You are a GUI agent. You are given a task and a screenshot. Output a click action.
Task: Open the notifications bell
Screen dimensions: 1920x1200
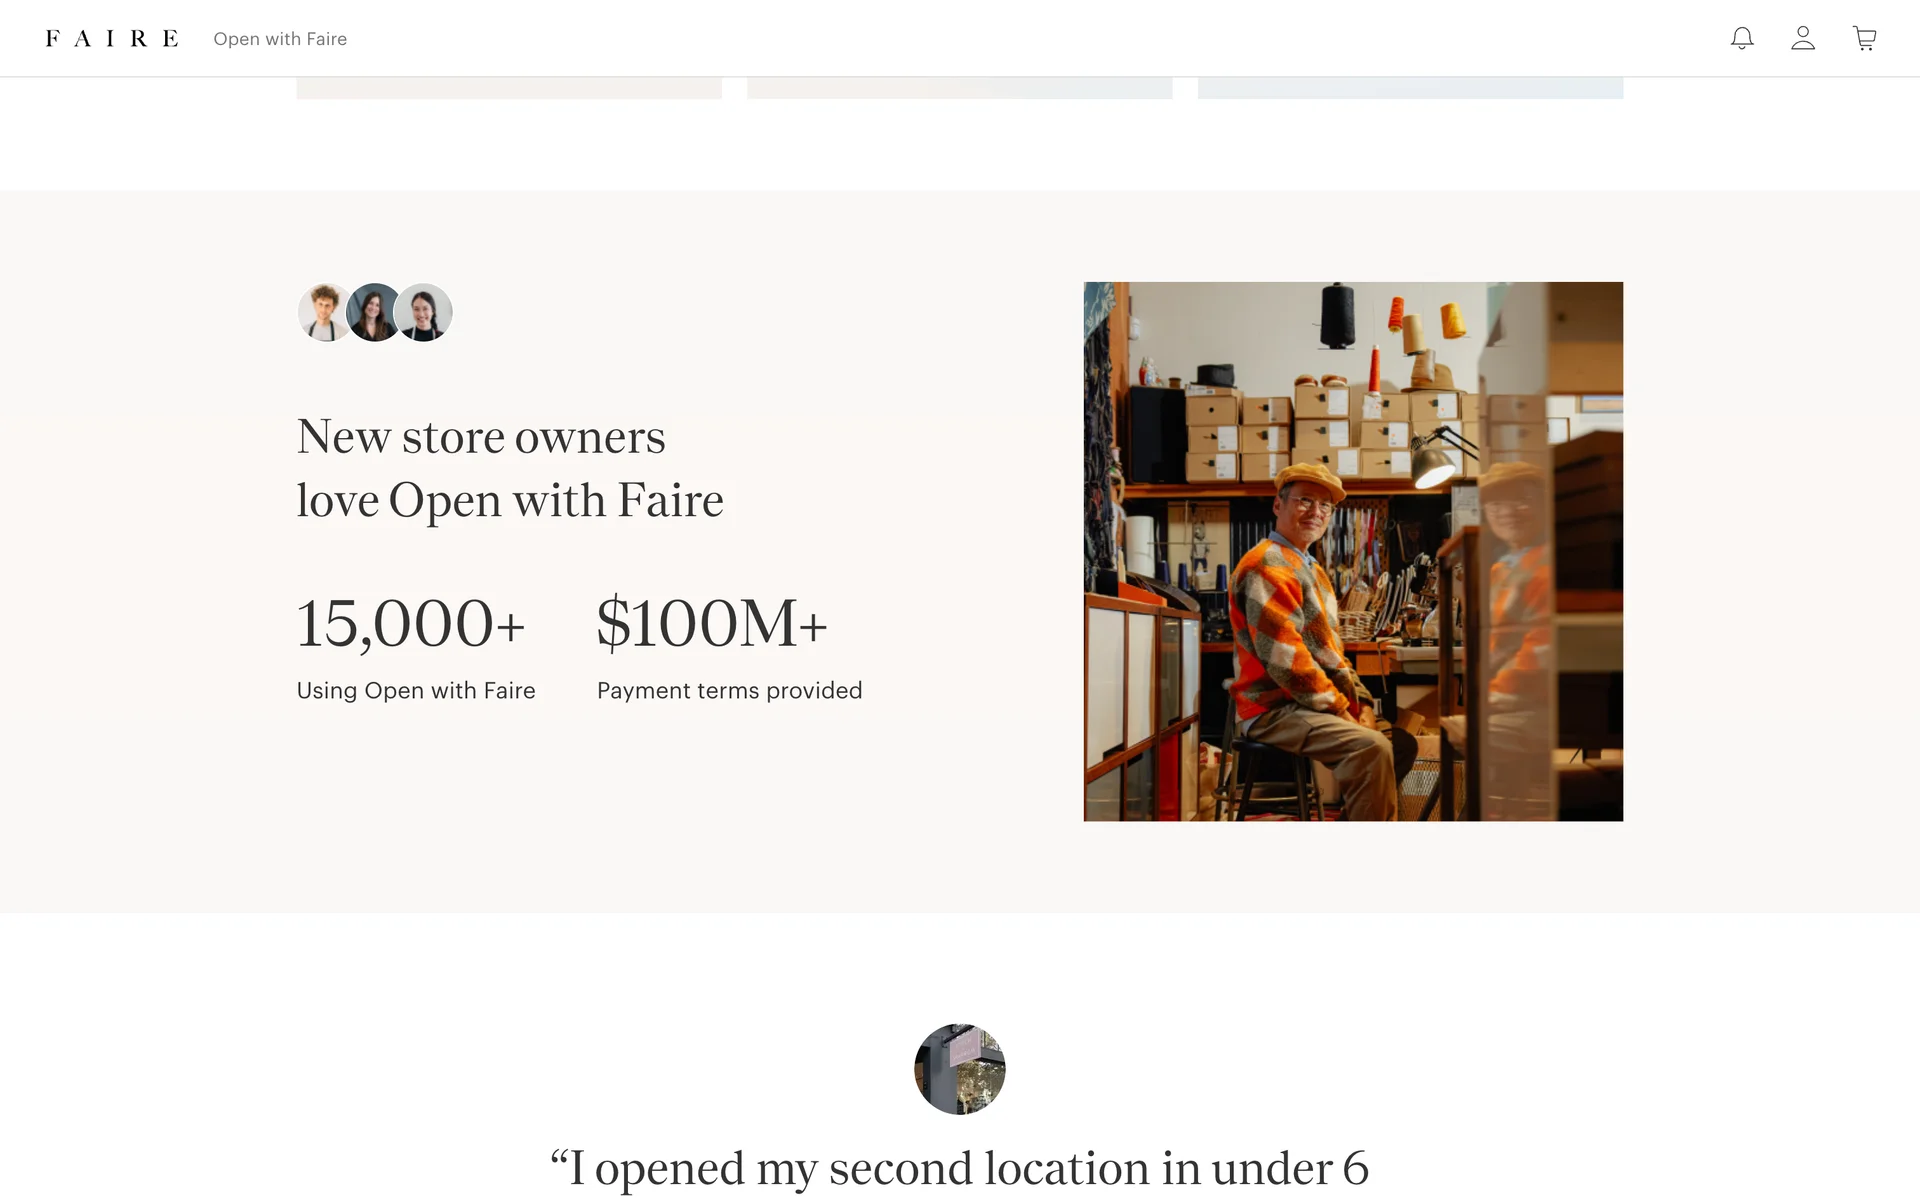[1742, 39]
